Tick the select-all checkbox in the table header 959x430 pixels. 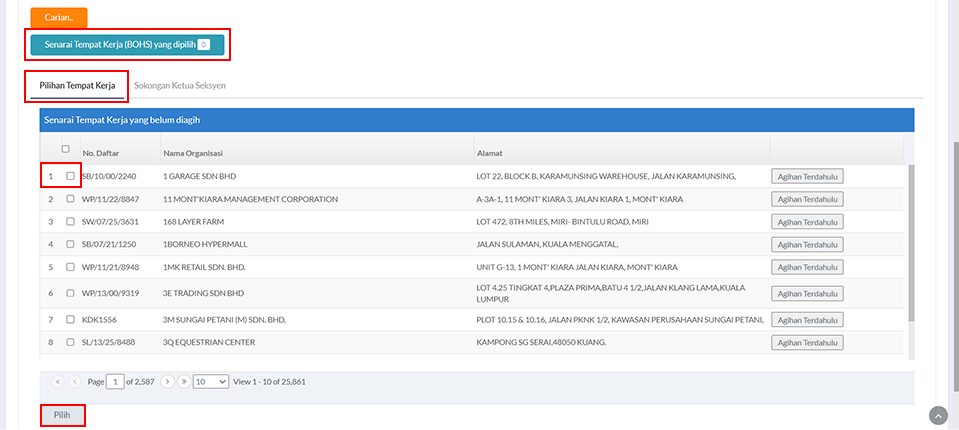[65, 149]
